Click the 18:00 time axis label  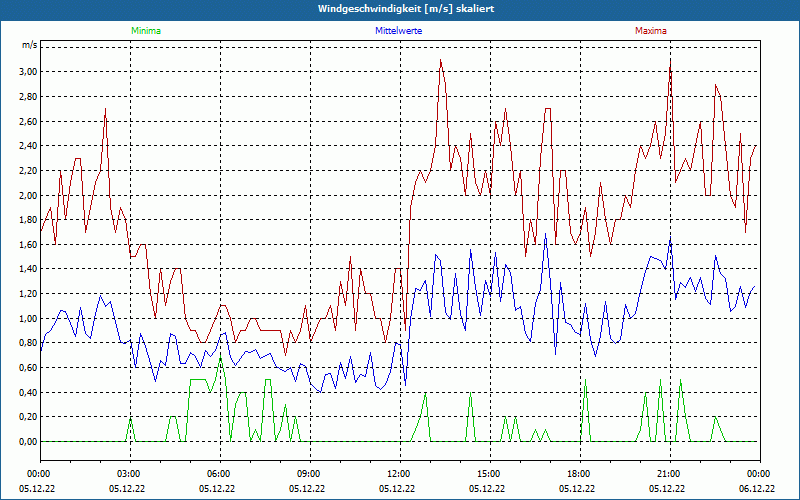point(580,474)
